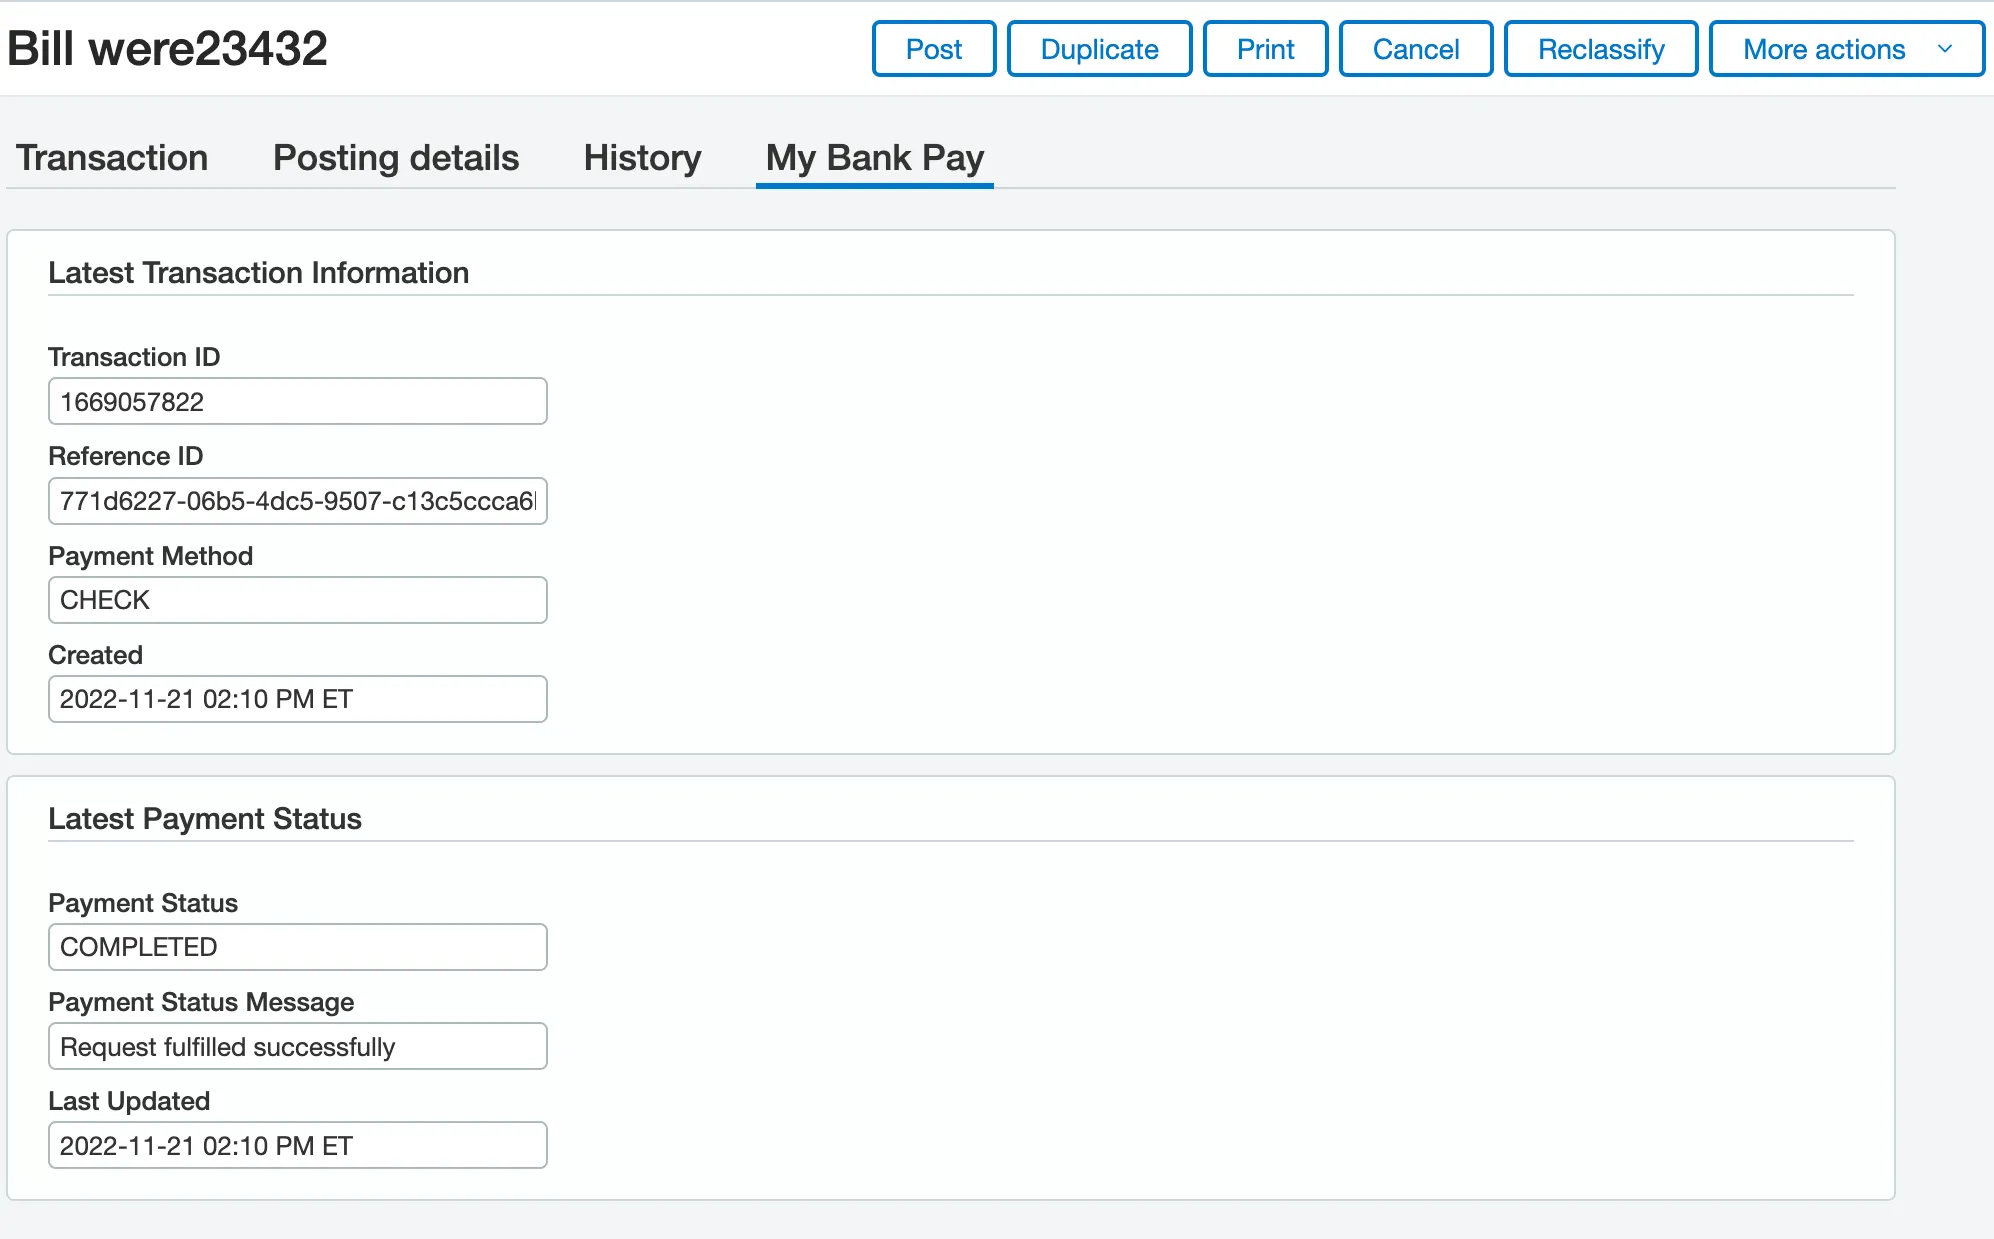Viewport: 1994px width, 1239px height.
Task: Click the Created label
Action: (96, 655)
